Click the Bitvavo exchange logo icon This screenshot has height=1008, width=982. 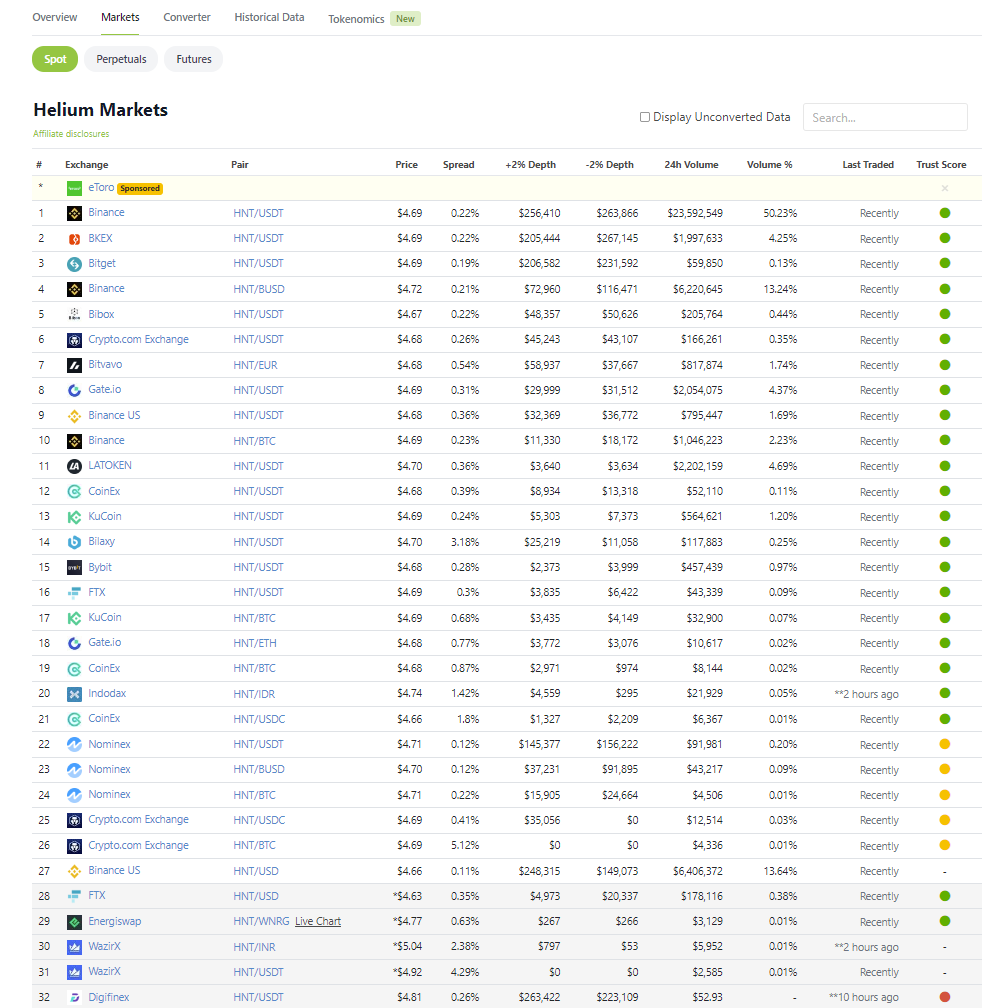click(x=74, y=365)
